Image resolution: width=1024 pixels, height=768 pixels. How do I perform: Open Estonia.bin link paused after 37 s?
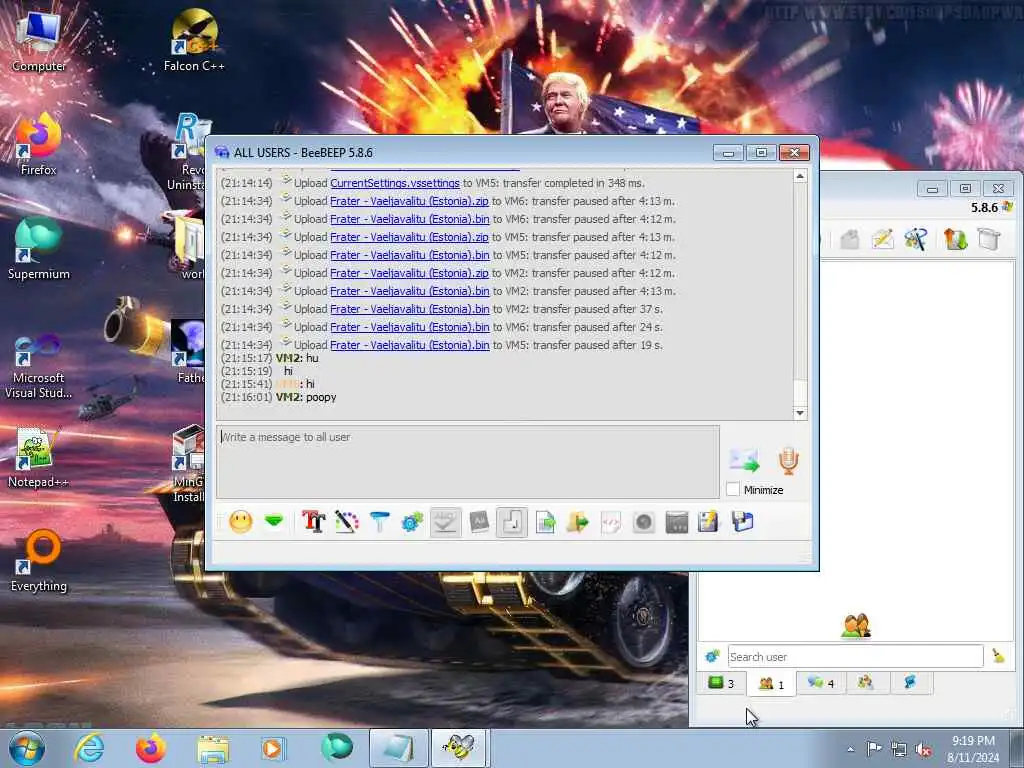(409, 309)
